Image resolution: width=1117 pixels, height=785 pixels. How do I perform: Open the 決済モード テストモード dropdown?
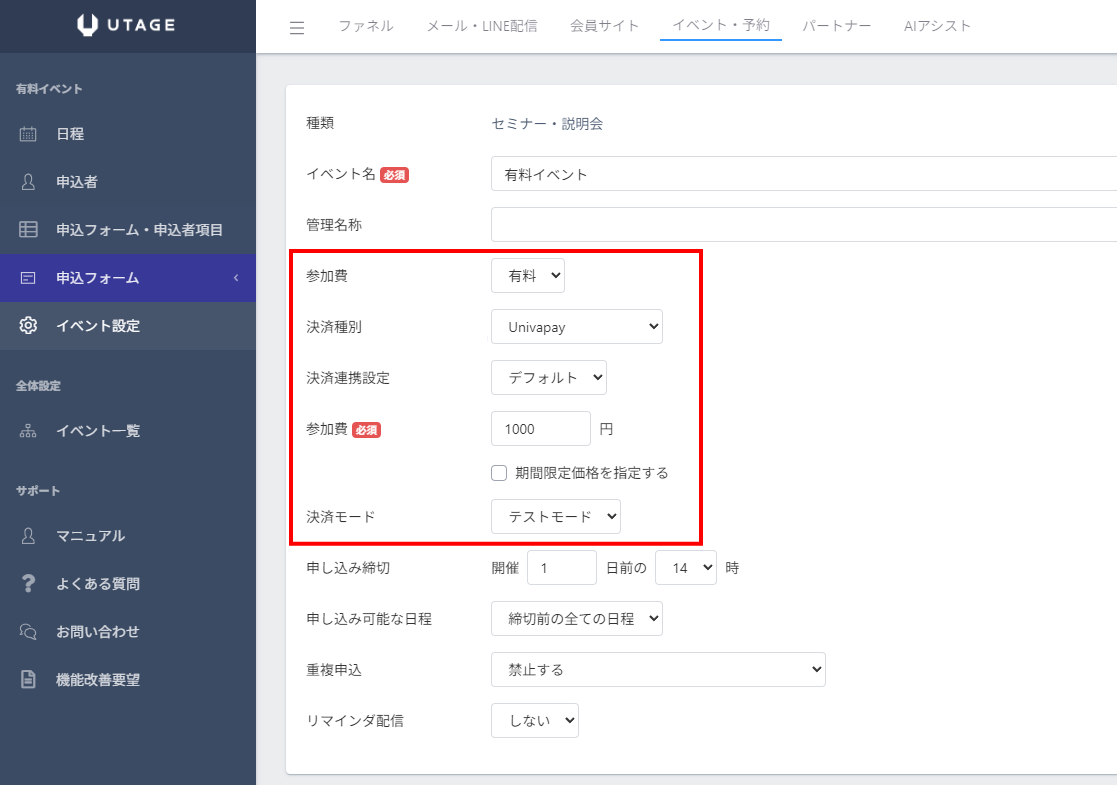pos(556,517)
